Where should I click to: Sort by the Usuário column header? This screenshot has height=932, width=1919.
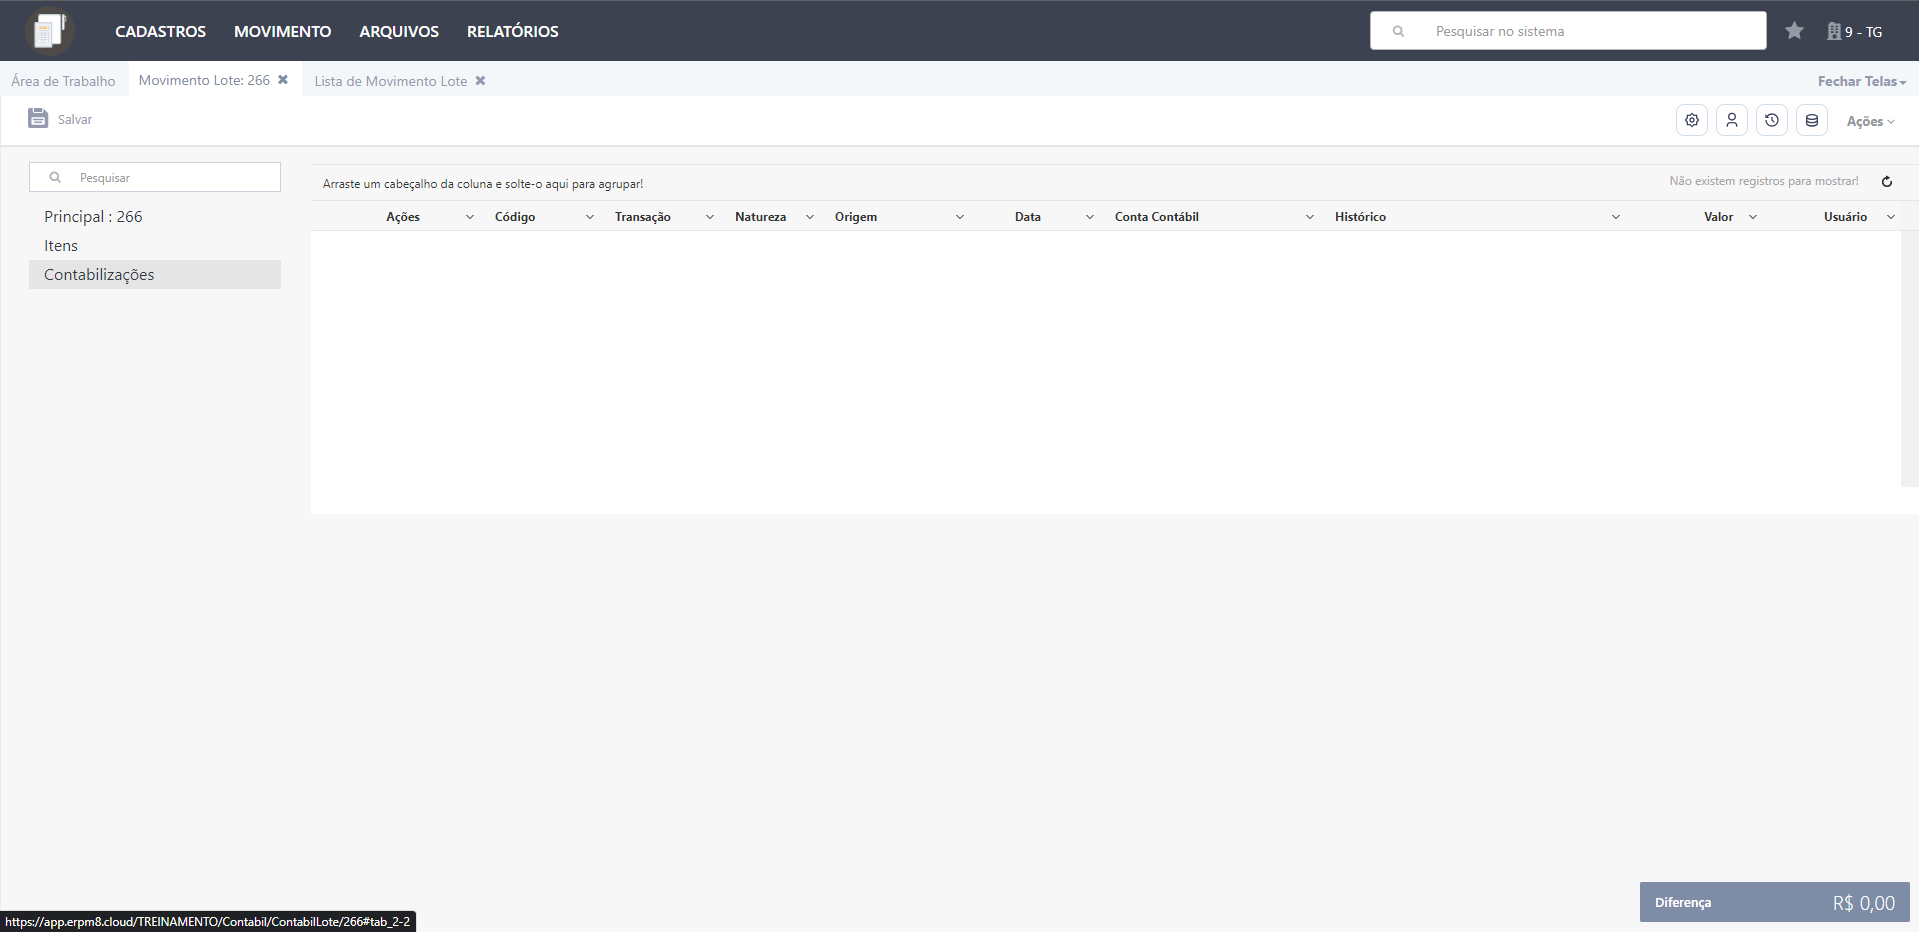pyautogui.click(x=1845, y=217)
